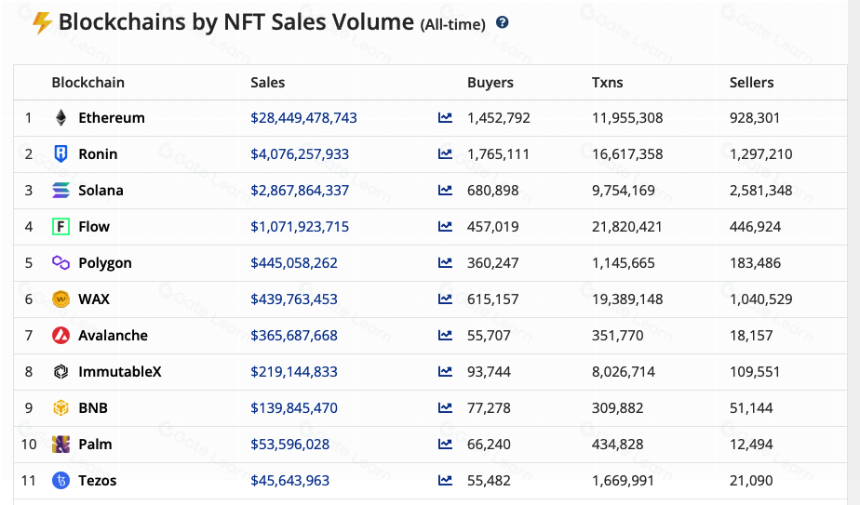Click the ImmutableX logo icon
The height and width of the screenshot is (505, 860).
(61, 372)
